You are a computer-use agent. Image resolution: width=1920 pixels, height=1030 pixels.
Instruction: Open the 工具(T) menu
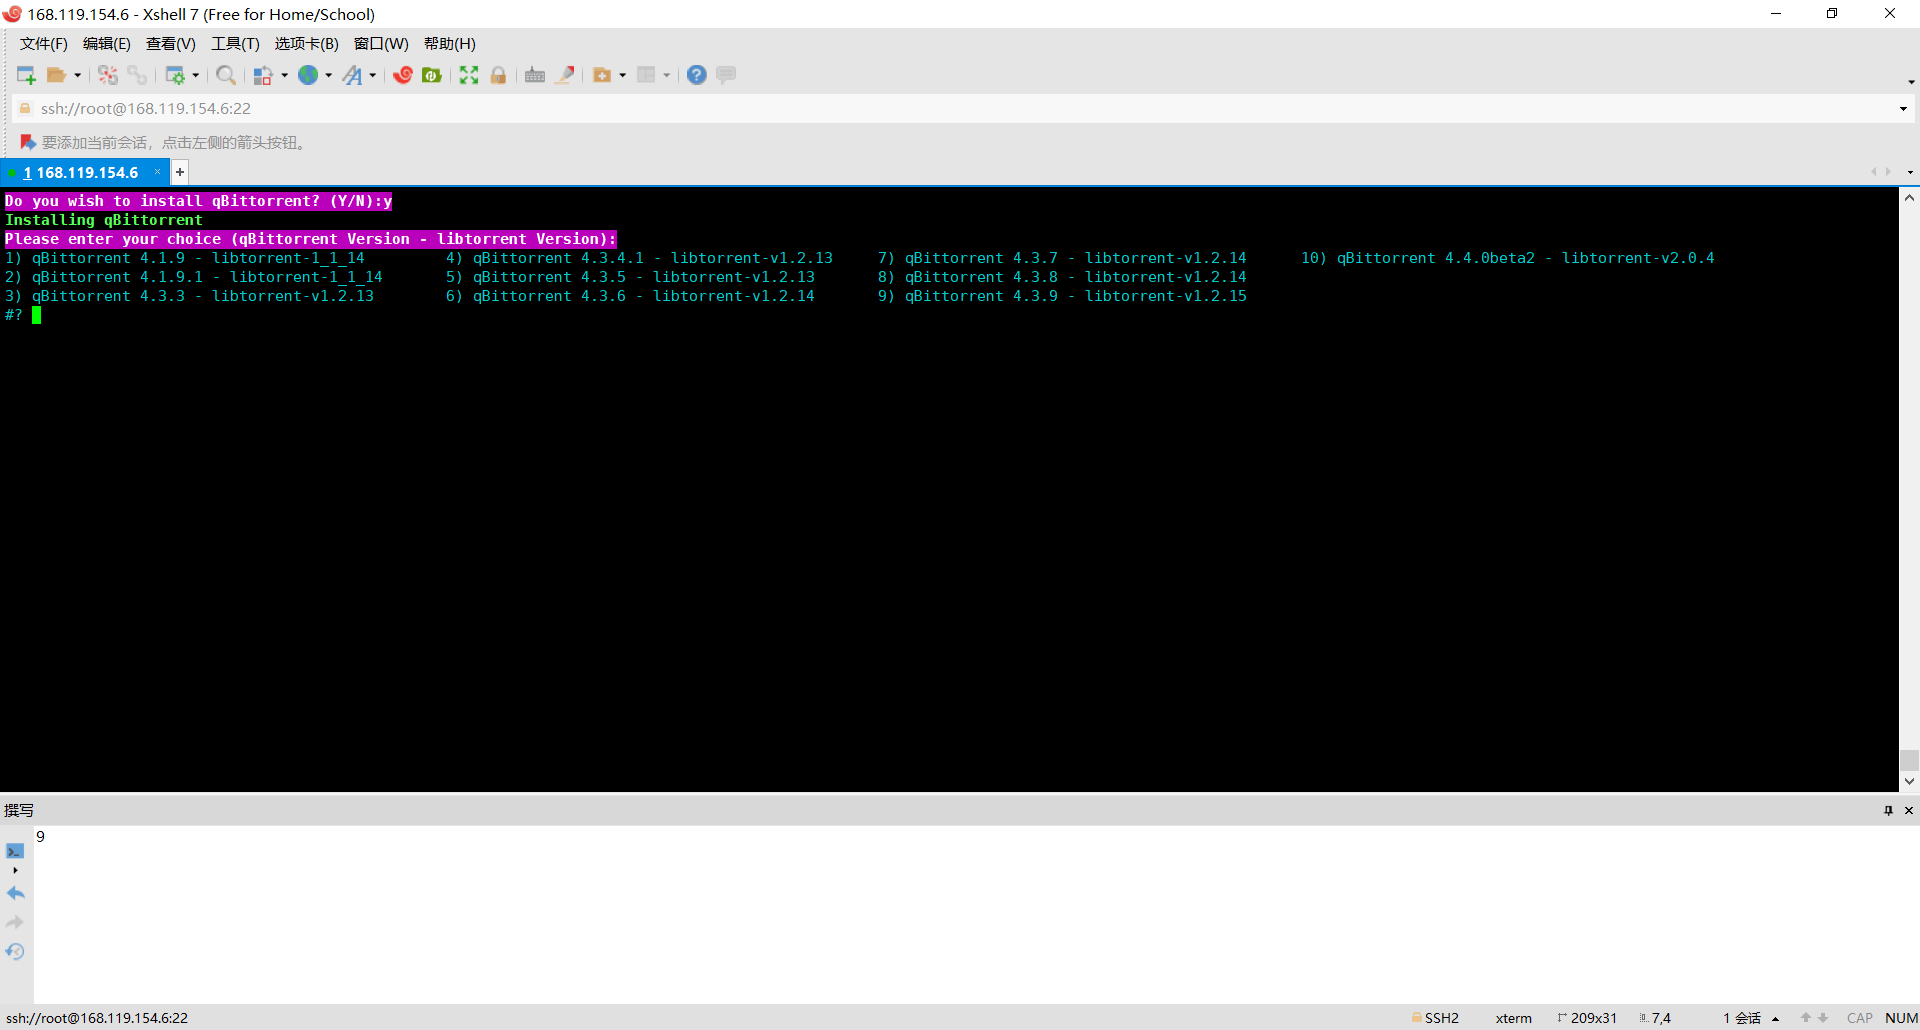(x=235, y=44)
